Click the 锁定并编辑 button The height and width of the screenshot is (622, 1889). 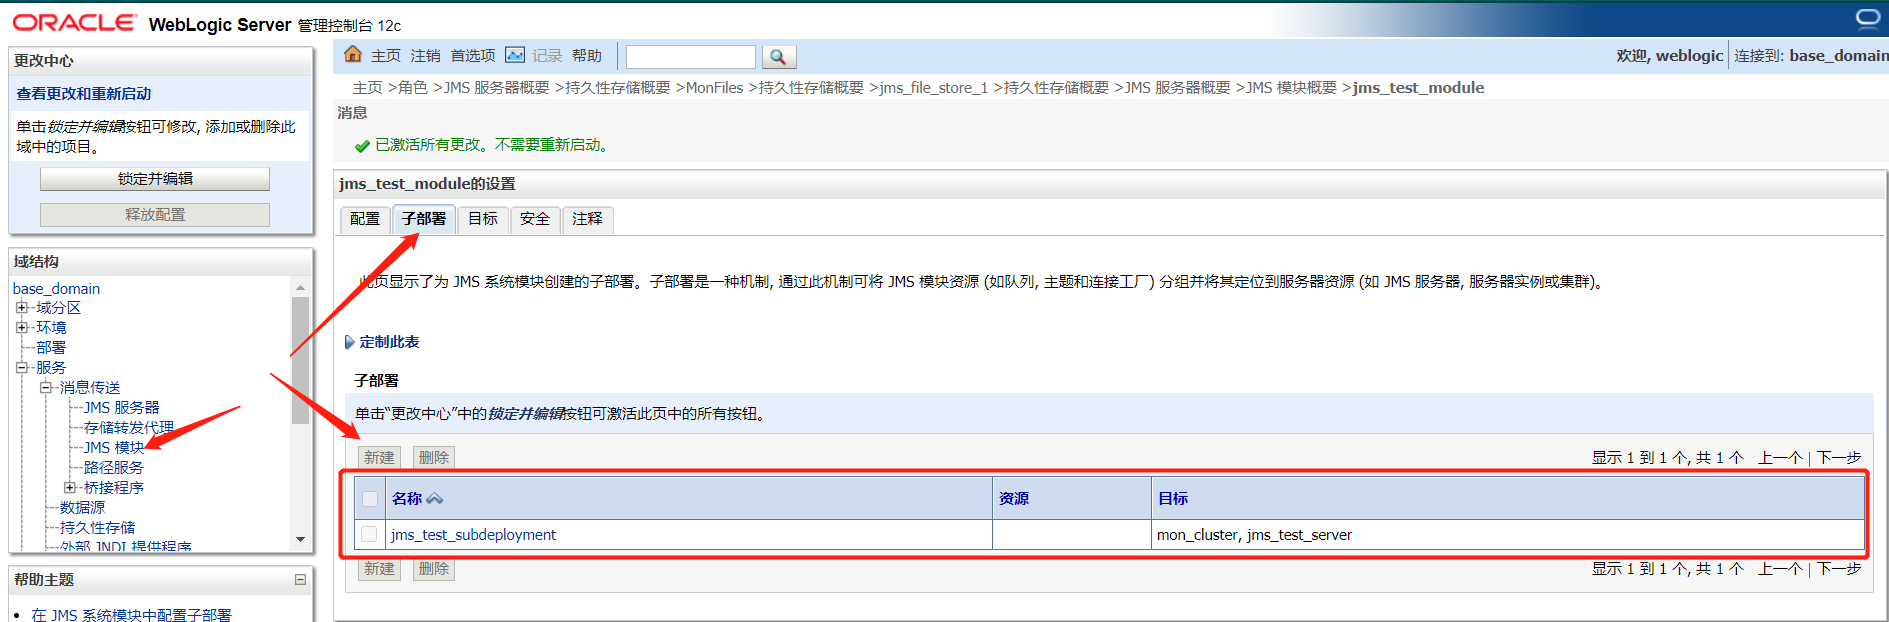coord(155,179)
